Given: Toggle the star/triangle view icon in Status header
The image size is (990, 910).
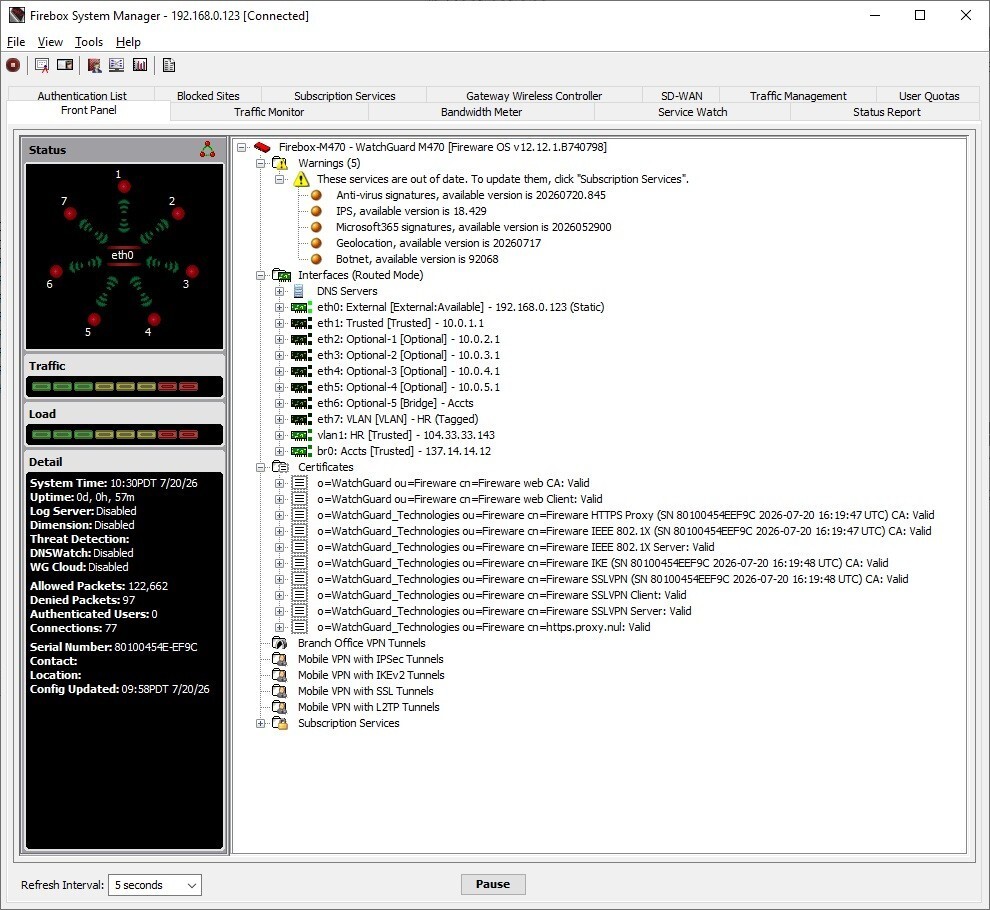Looking at the screenshot, I should click(x=207, y=150).
